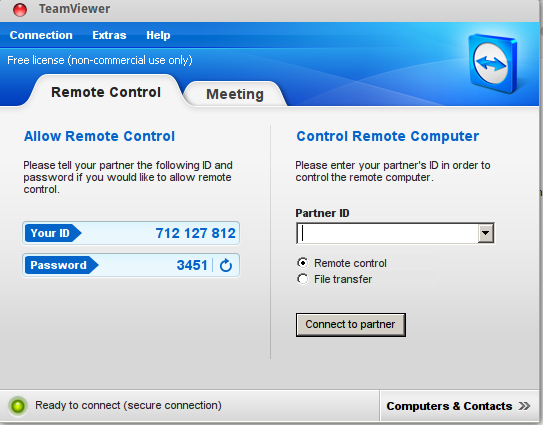Click the 712 127 812 ID number
This screenshot has height=425, width=543.
click(195, 233)
